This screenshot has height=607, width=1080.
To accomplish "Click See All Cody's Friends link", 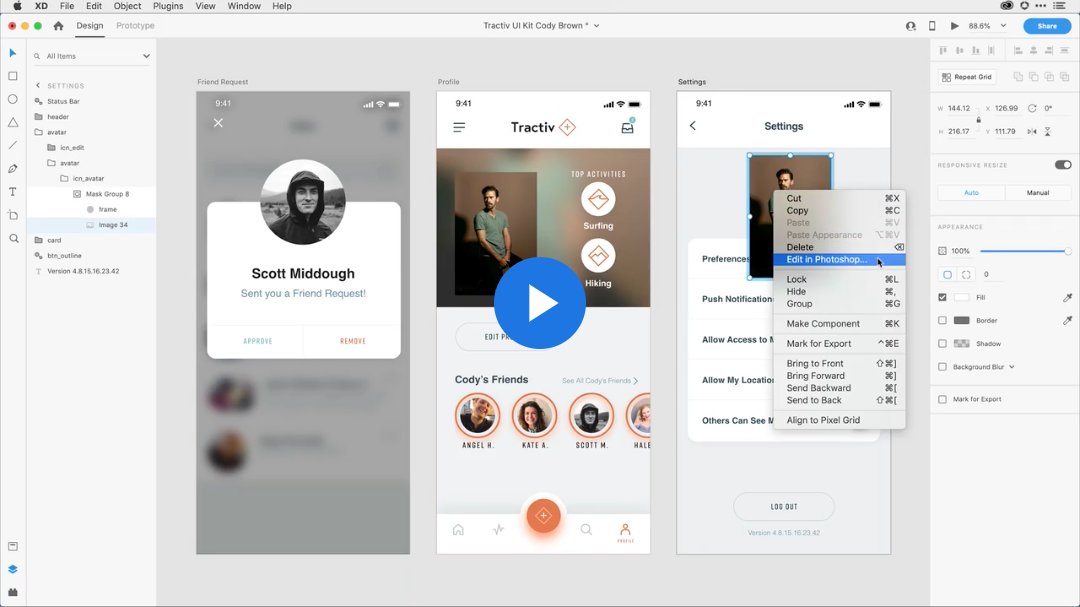I will click(x=600, y=380).
